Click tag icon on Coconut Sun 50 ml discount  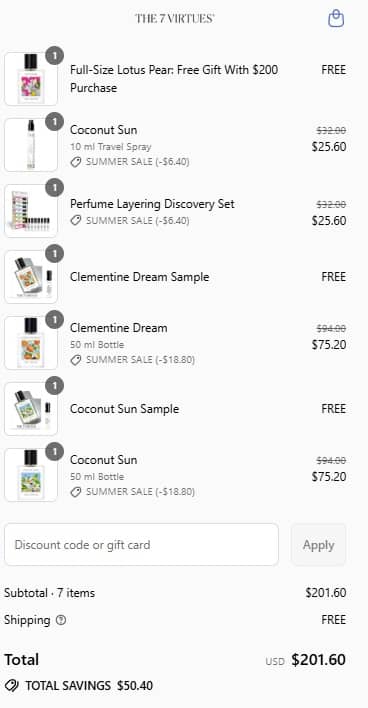[76, 492]
